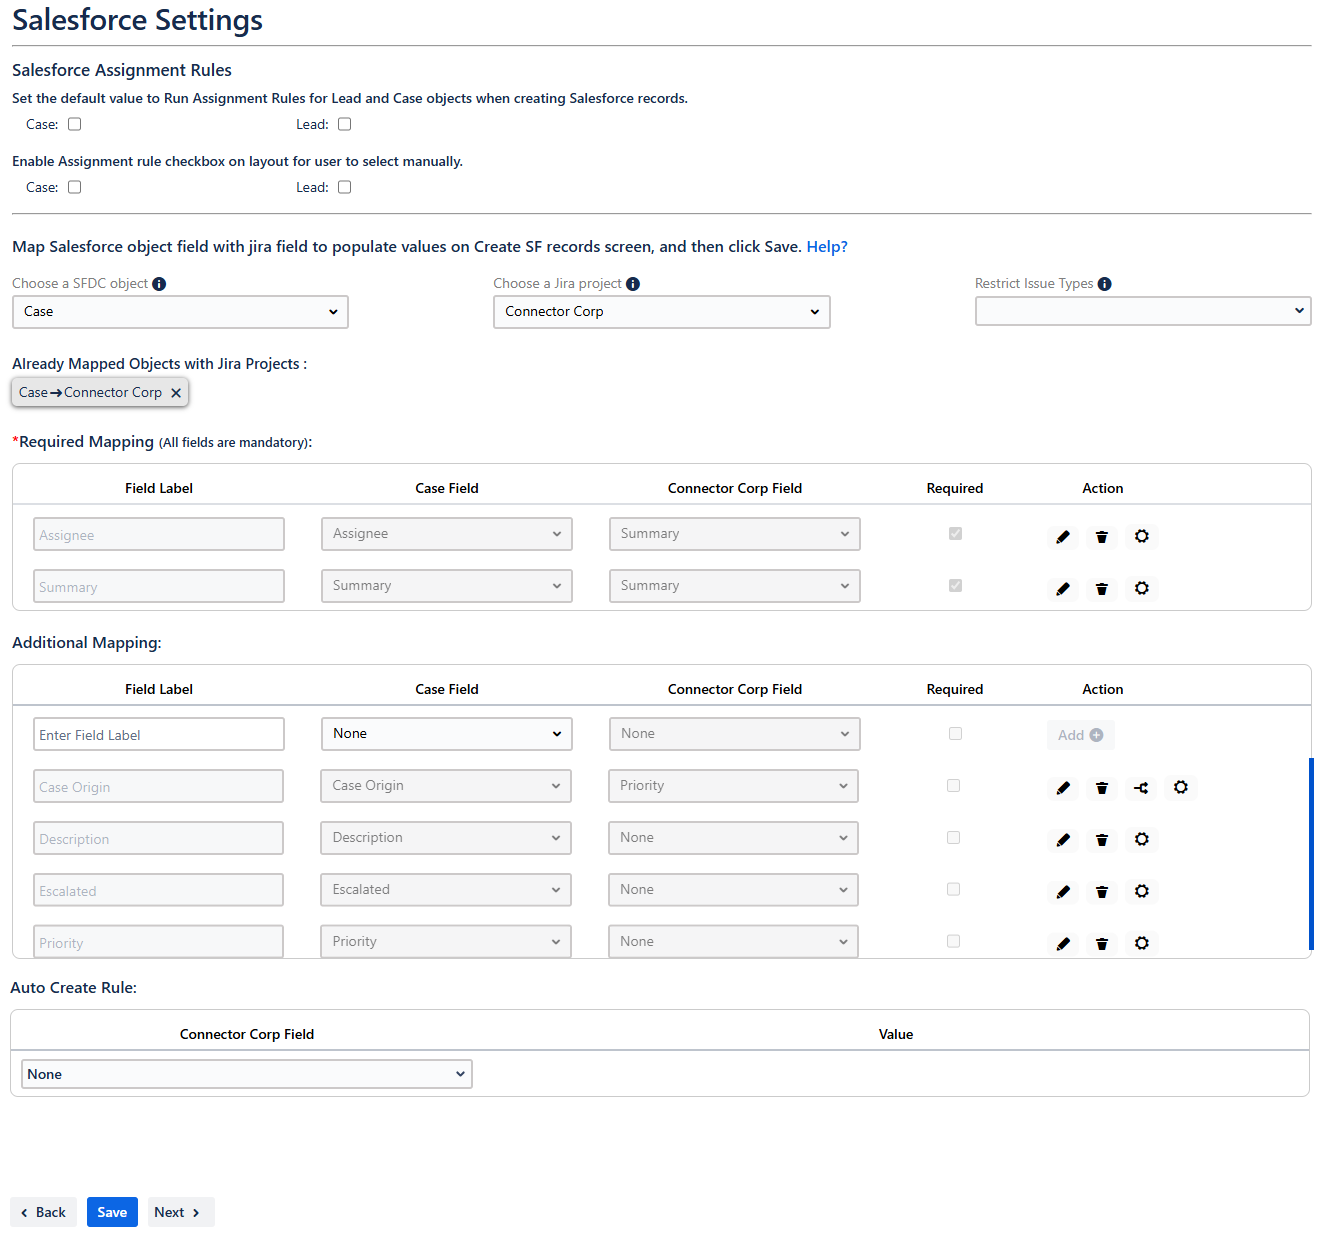Open the Help? link
Image resolution: width=1325 pixels, height=1247 pixels.
click(x=827, y=247)
